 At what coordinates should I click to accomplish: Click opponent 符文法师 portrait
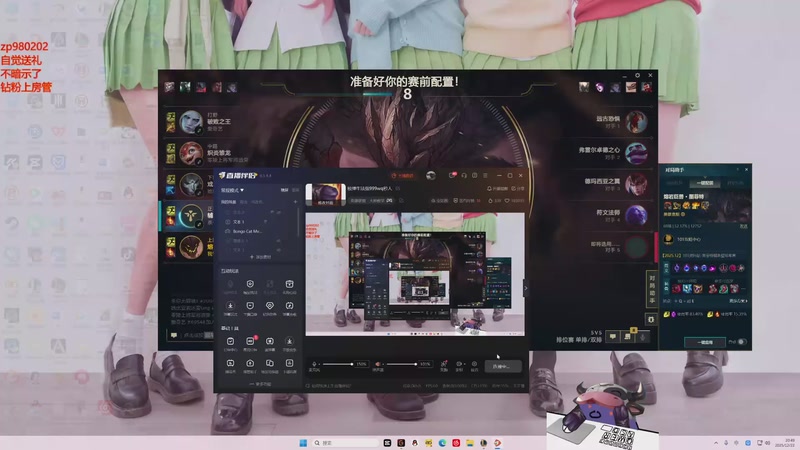[636, 215]
